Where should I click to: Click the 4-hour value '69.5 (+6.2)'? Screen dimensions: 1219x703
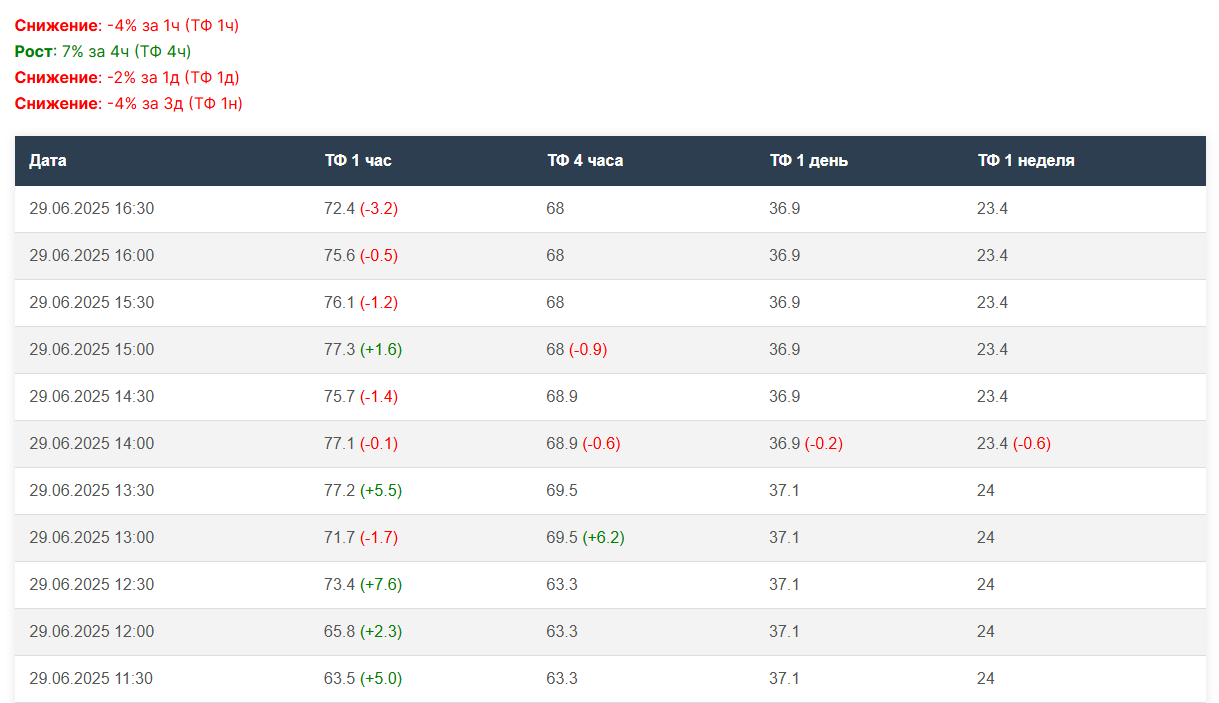pos(585,537)
